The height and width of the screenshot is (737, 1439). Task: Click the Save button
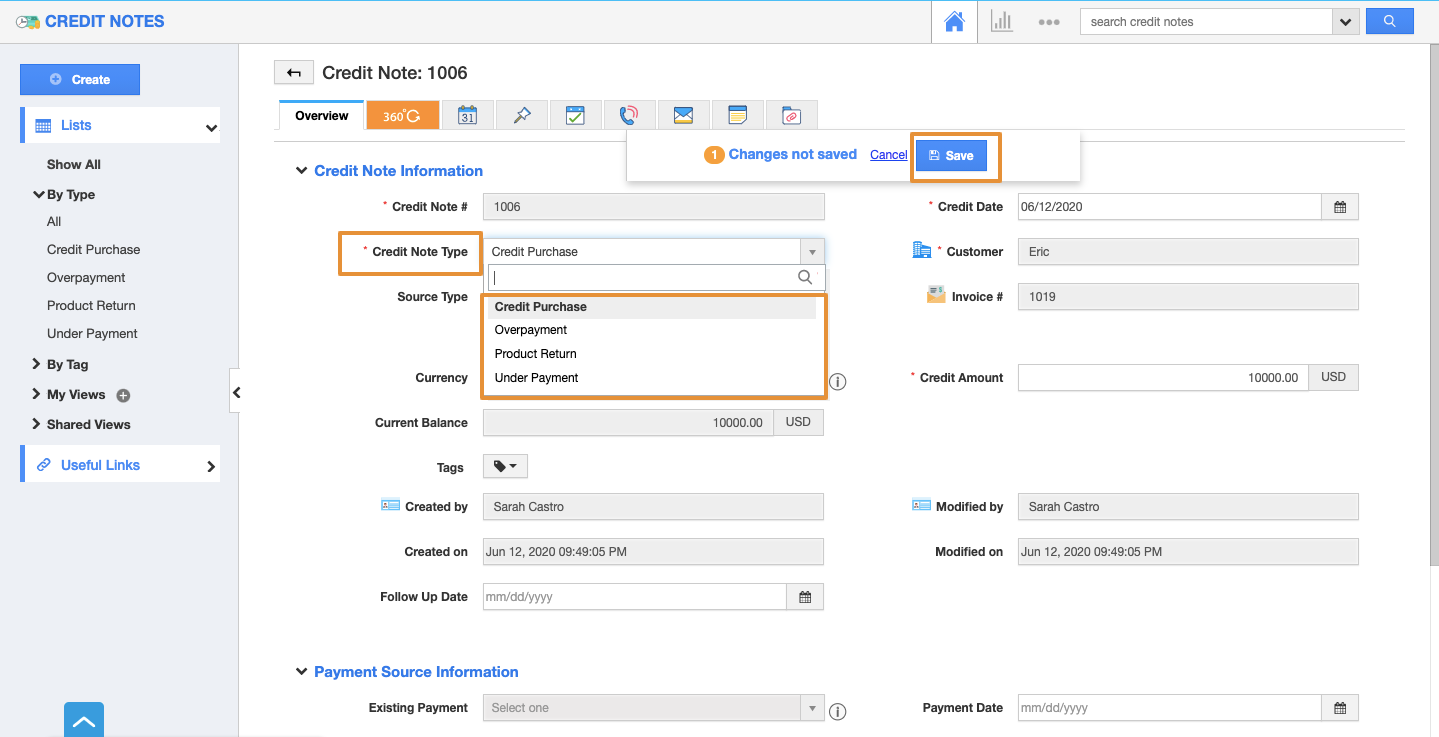pos(951,156)
